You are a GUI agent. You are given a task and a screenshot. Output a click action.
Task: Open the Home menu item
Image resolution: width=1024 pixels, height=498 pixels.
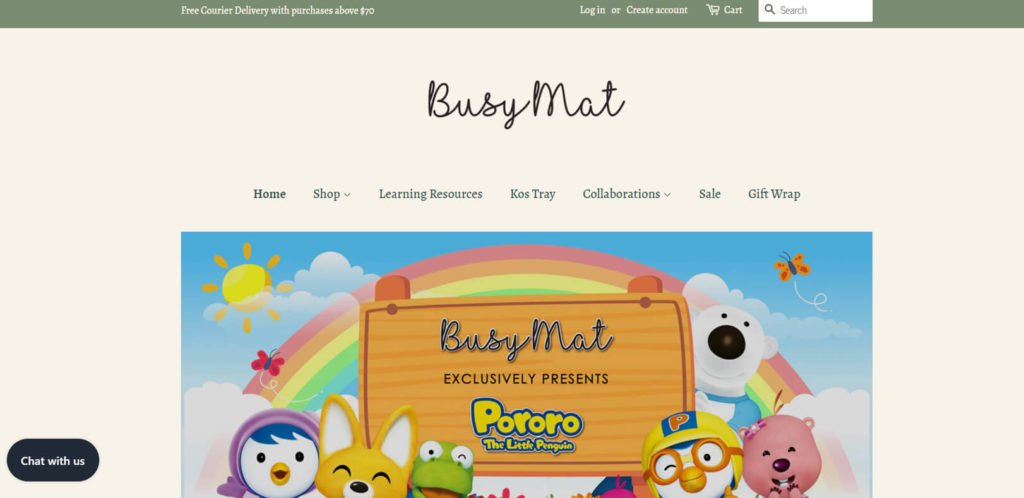[269, 194]
